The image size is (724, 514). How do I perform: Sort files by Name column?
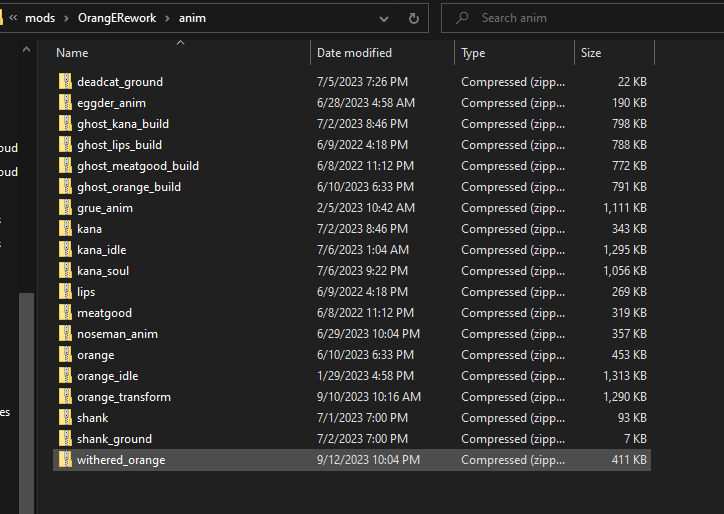(72, 53)
